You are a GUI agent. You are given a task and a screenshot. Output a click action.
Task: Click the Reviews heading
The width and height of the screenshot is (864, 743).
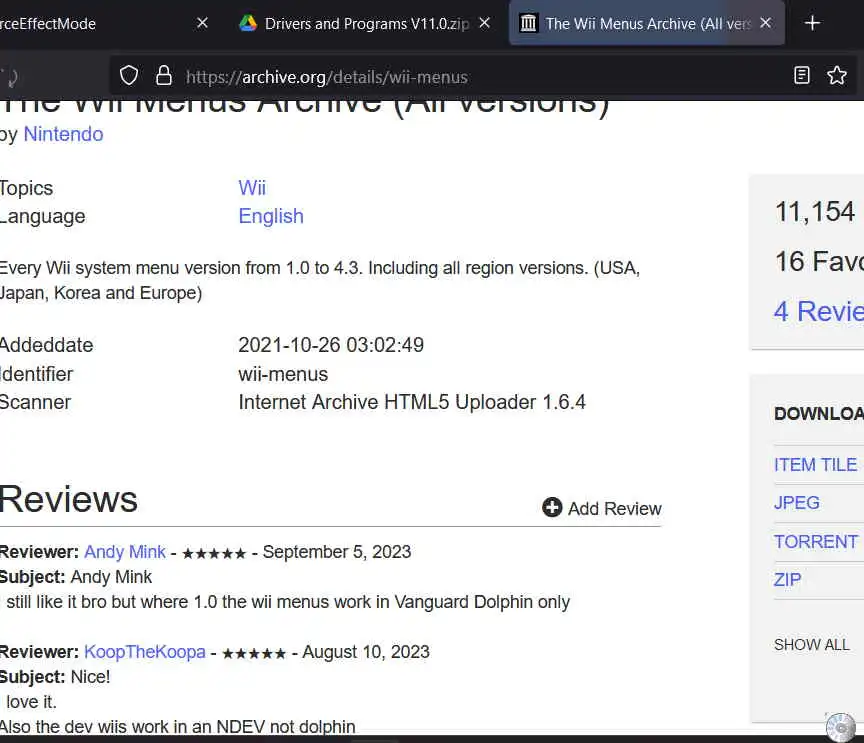point(68,499)
